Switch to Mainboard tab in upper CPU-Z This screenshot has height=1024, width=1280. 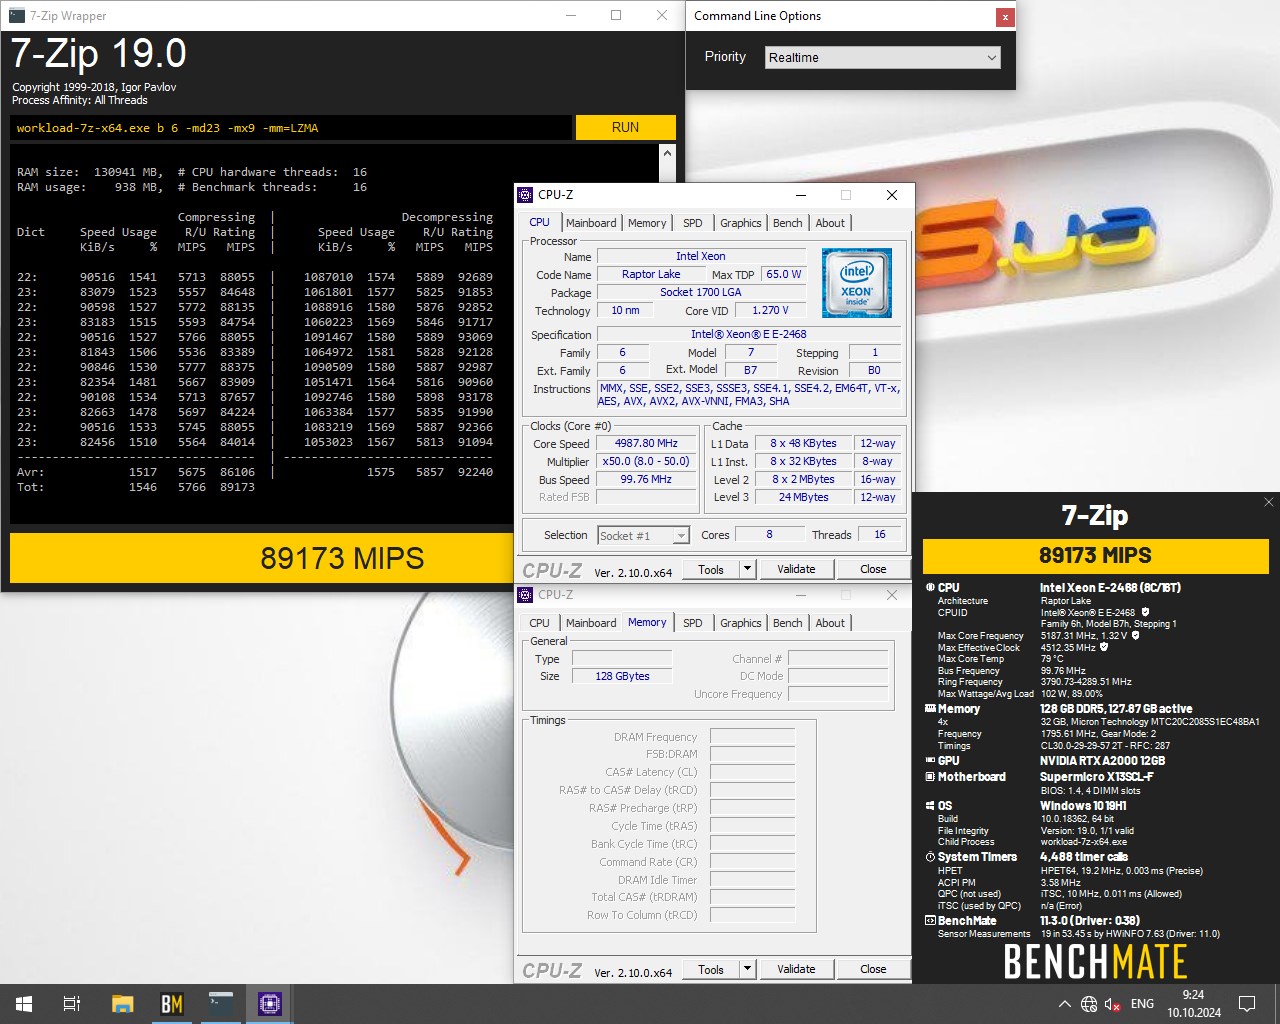click(x=591, y=223)
